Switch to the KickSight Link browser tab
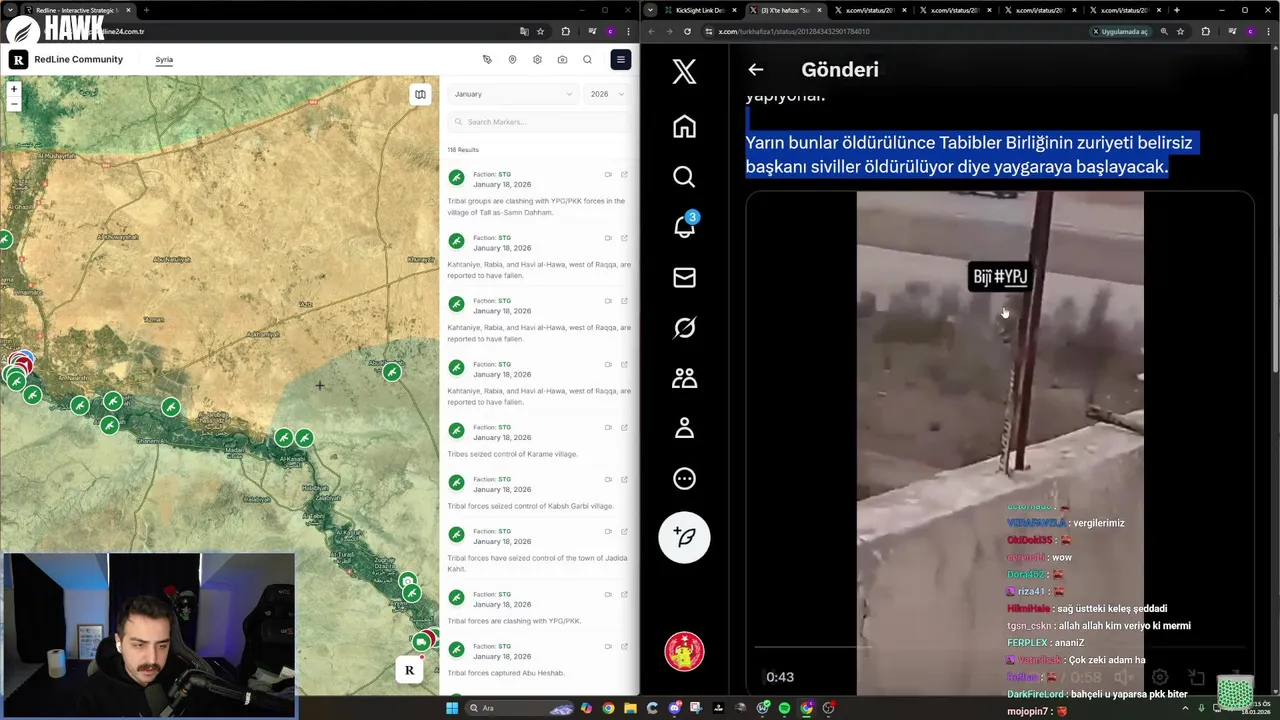Viewport: 1280px width, 720px height. click(700, 10)
